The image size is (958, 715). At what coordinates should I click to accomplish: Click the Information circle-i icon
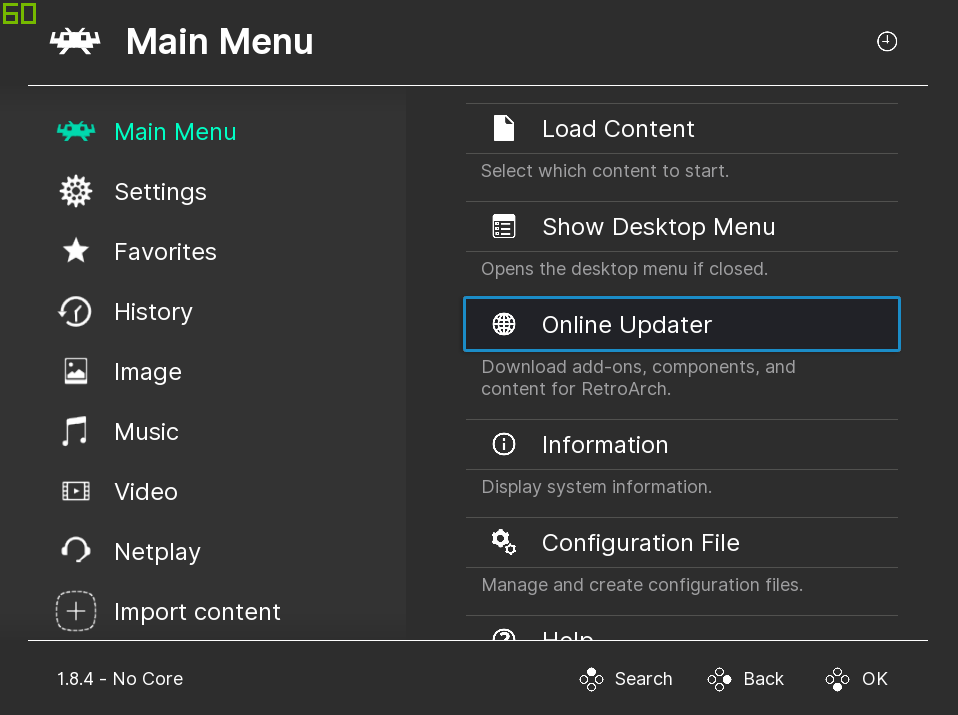pyautogui.click(x=504, y=444)
